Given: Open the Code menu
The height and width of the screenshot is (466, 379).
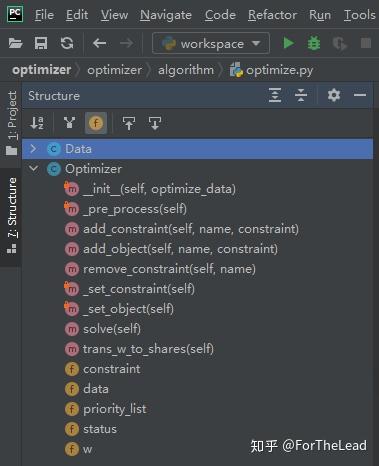Looking at the screenshot, I should (x=220, y=15).
